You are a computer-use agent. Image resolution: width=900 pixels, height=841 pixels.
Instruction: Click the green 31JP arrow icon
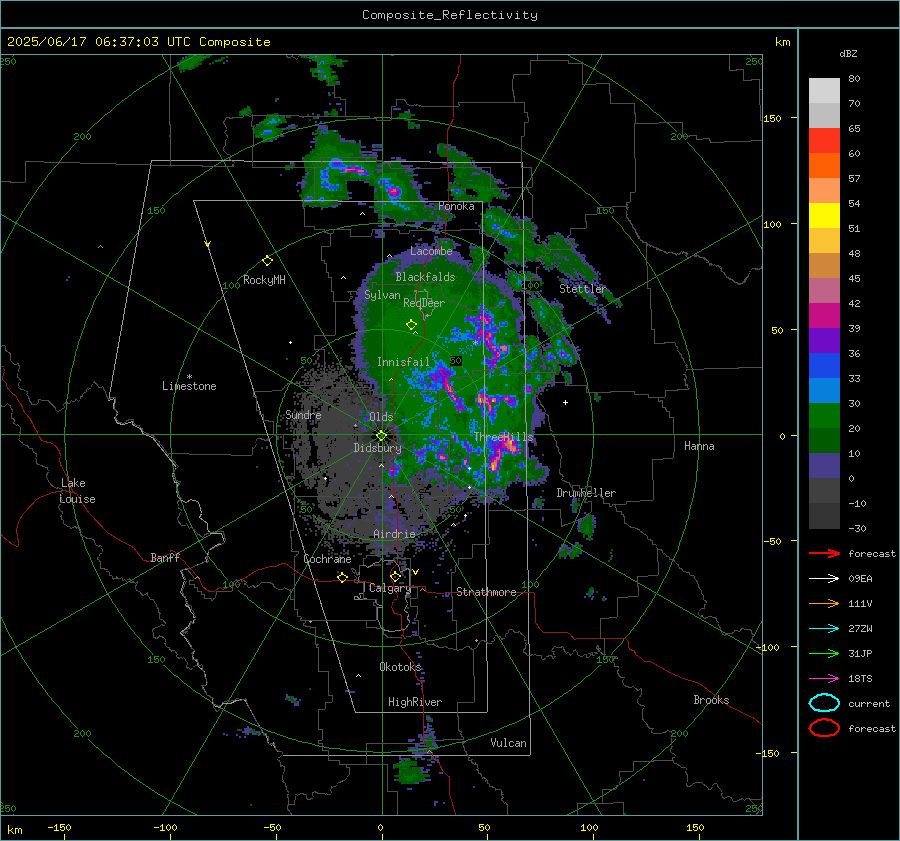click(x=824, y=653)
